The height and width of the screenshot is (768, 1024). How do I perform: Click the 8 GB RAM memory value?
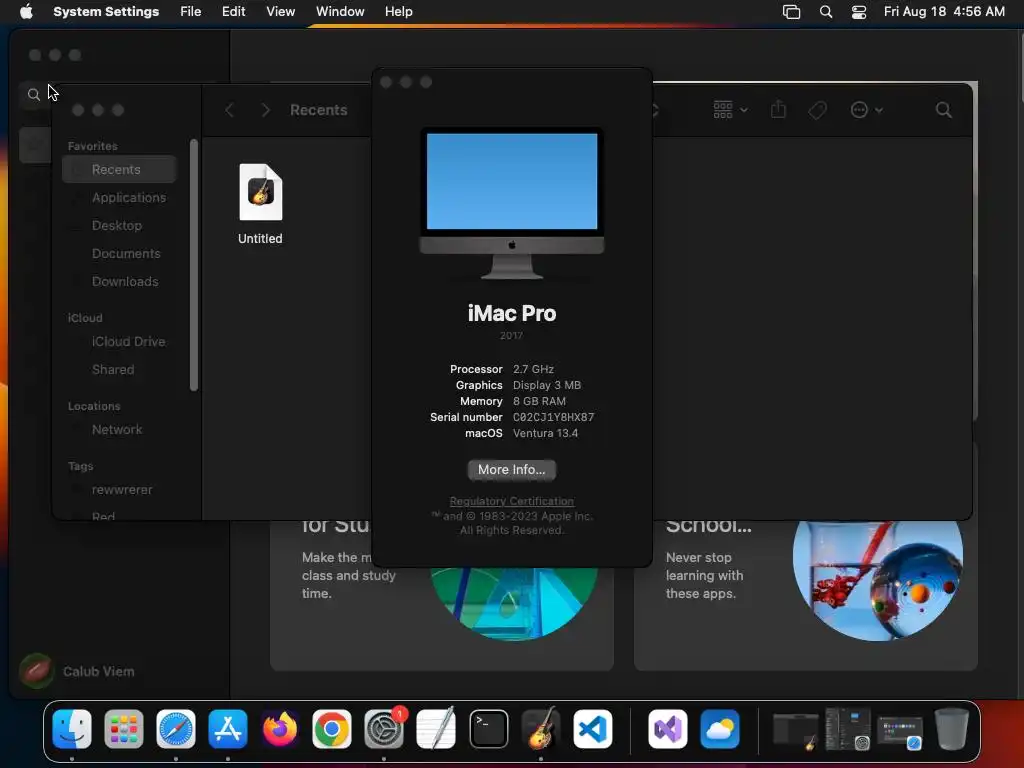click(539, 401)
